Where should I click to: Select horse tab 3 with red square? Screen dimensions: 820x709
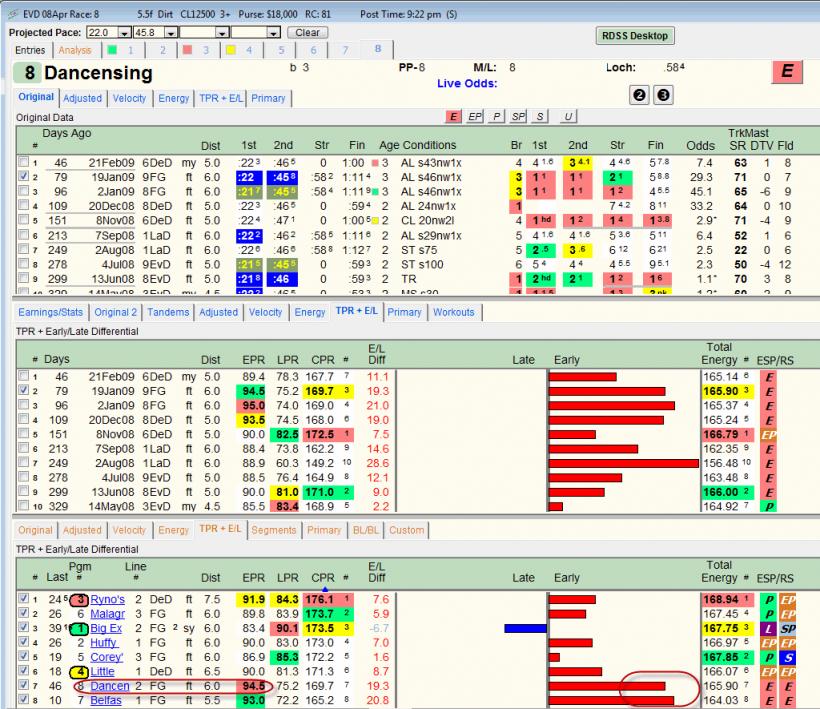197,50
